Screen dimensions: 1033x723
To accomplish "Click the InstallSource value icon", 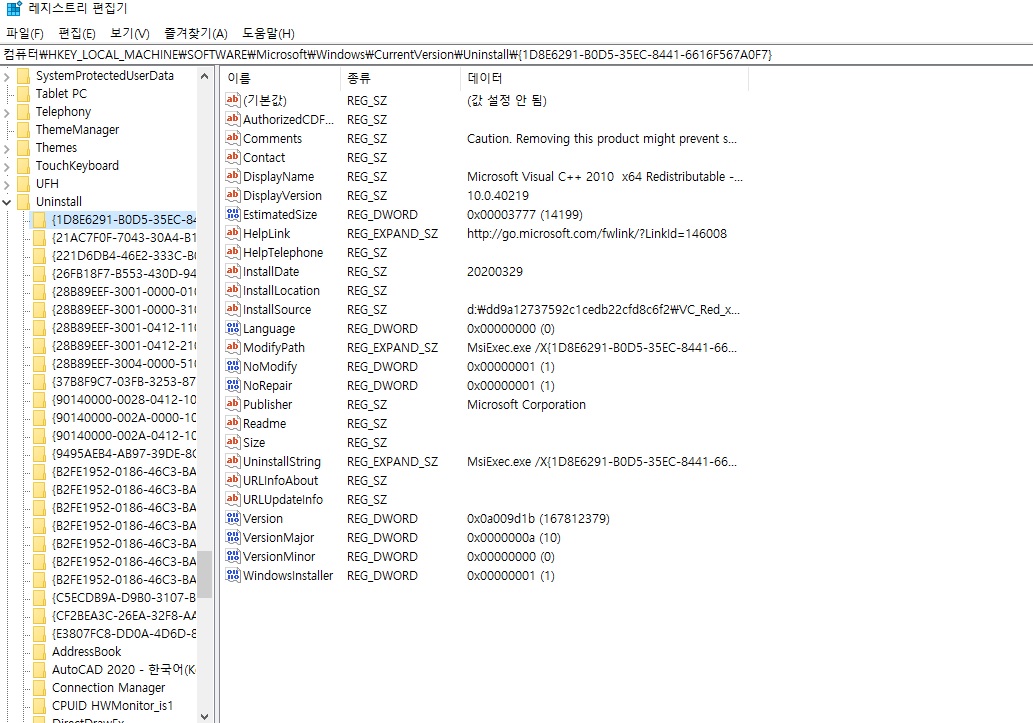I will tap(233, 310).
